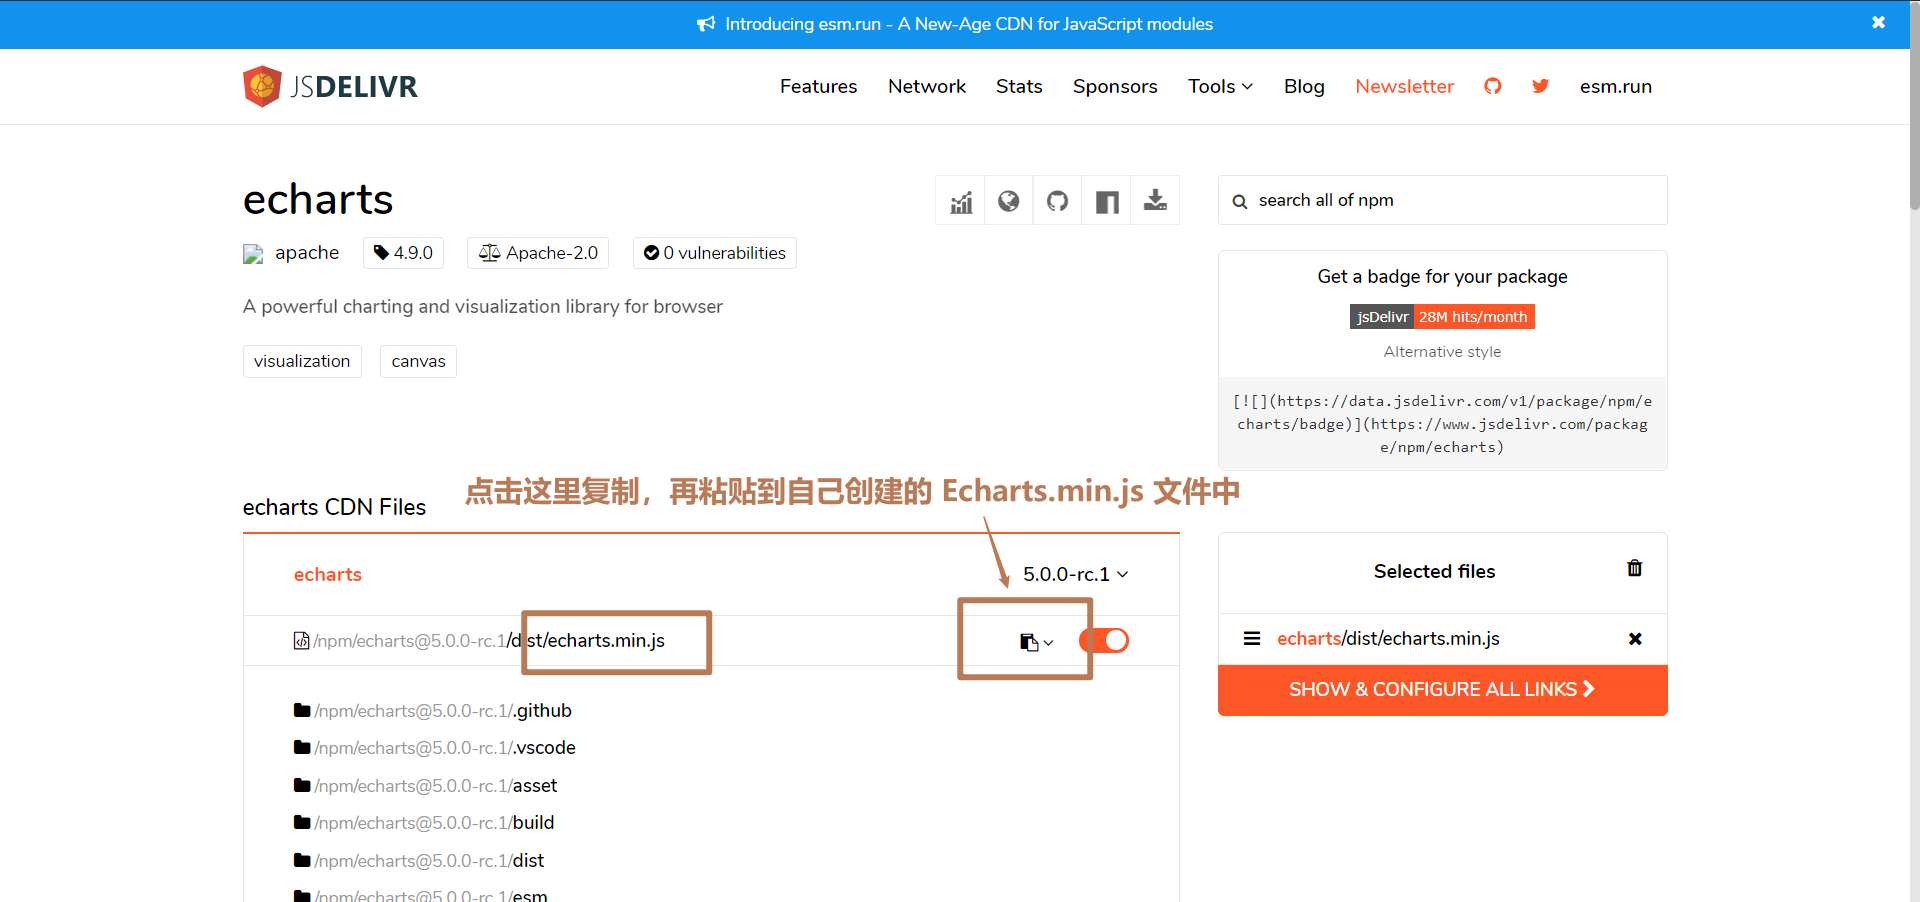Viewport: 1920px width, 902px height.
Task: Click the visualization keyword tag
Action: pos(302,361)
